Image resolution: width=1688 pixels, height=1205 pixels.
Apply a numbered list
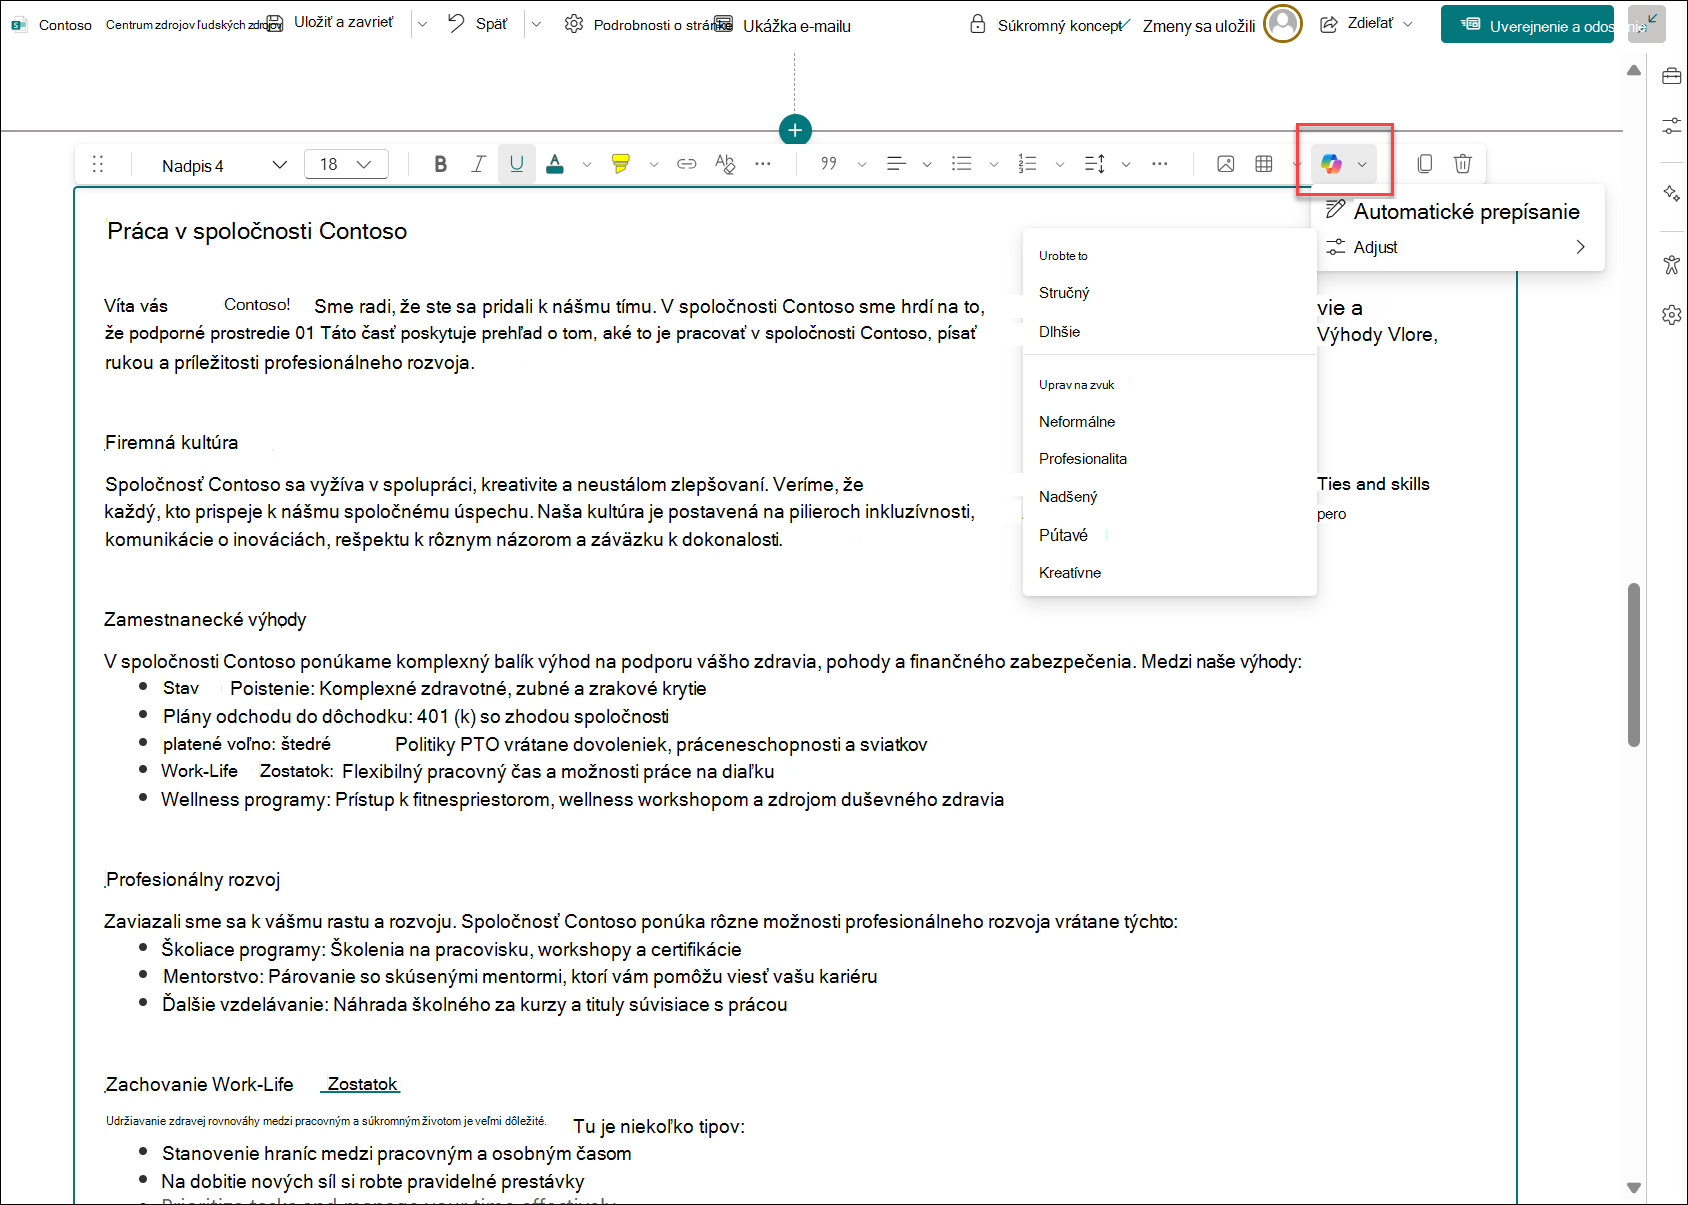tap(1028, 164)
